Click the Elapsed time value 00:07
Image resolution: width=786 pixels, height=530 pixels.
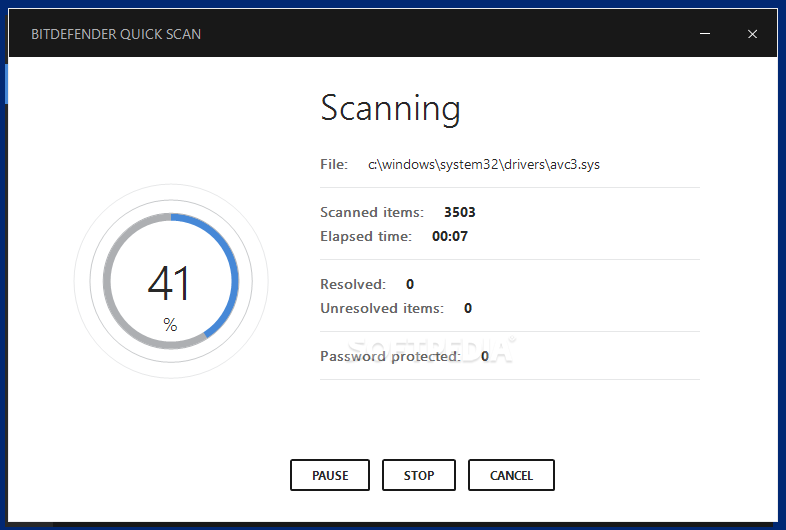point(450,236)
